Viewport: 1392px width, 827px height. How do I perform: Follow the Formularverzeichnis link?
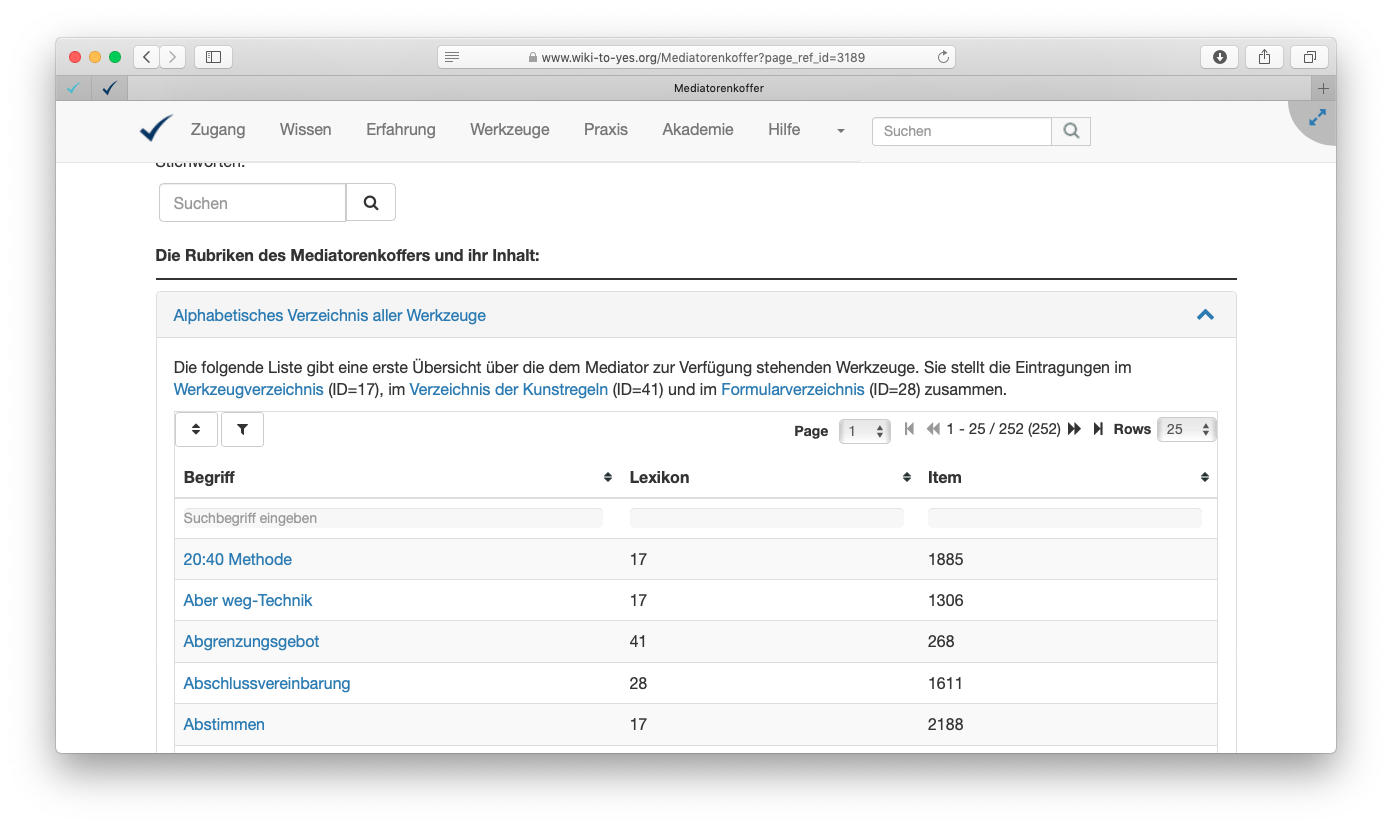pyautogui.click(x=792, y=389)
